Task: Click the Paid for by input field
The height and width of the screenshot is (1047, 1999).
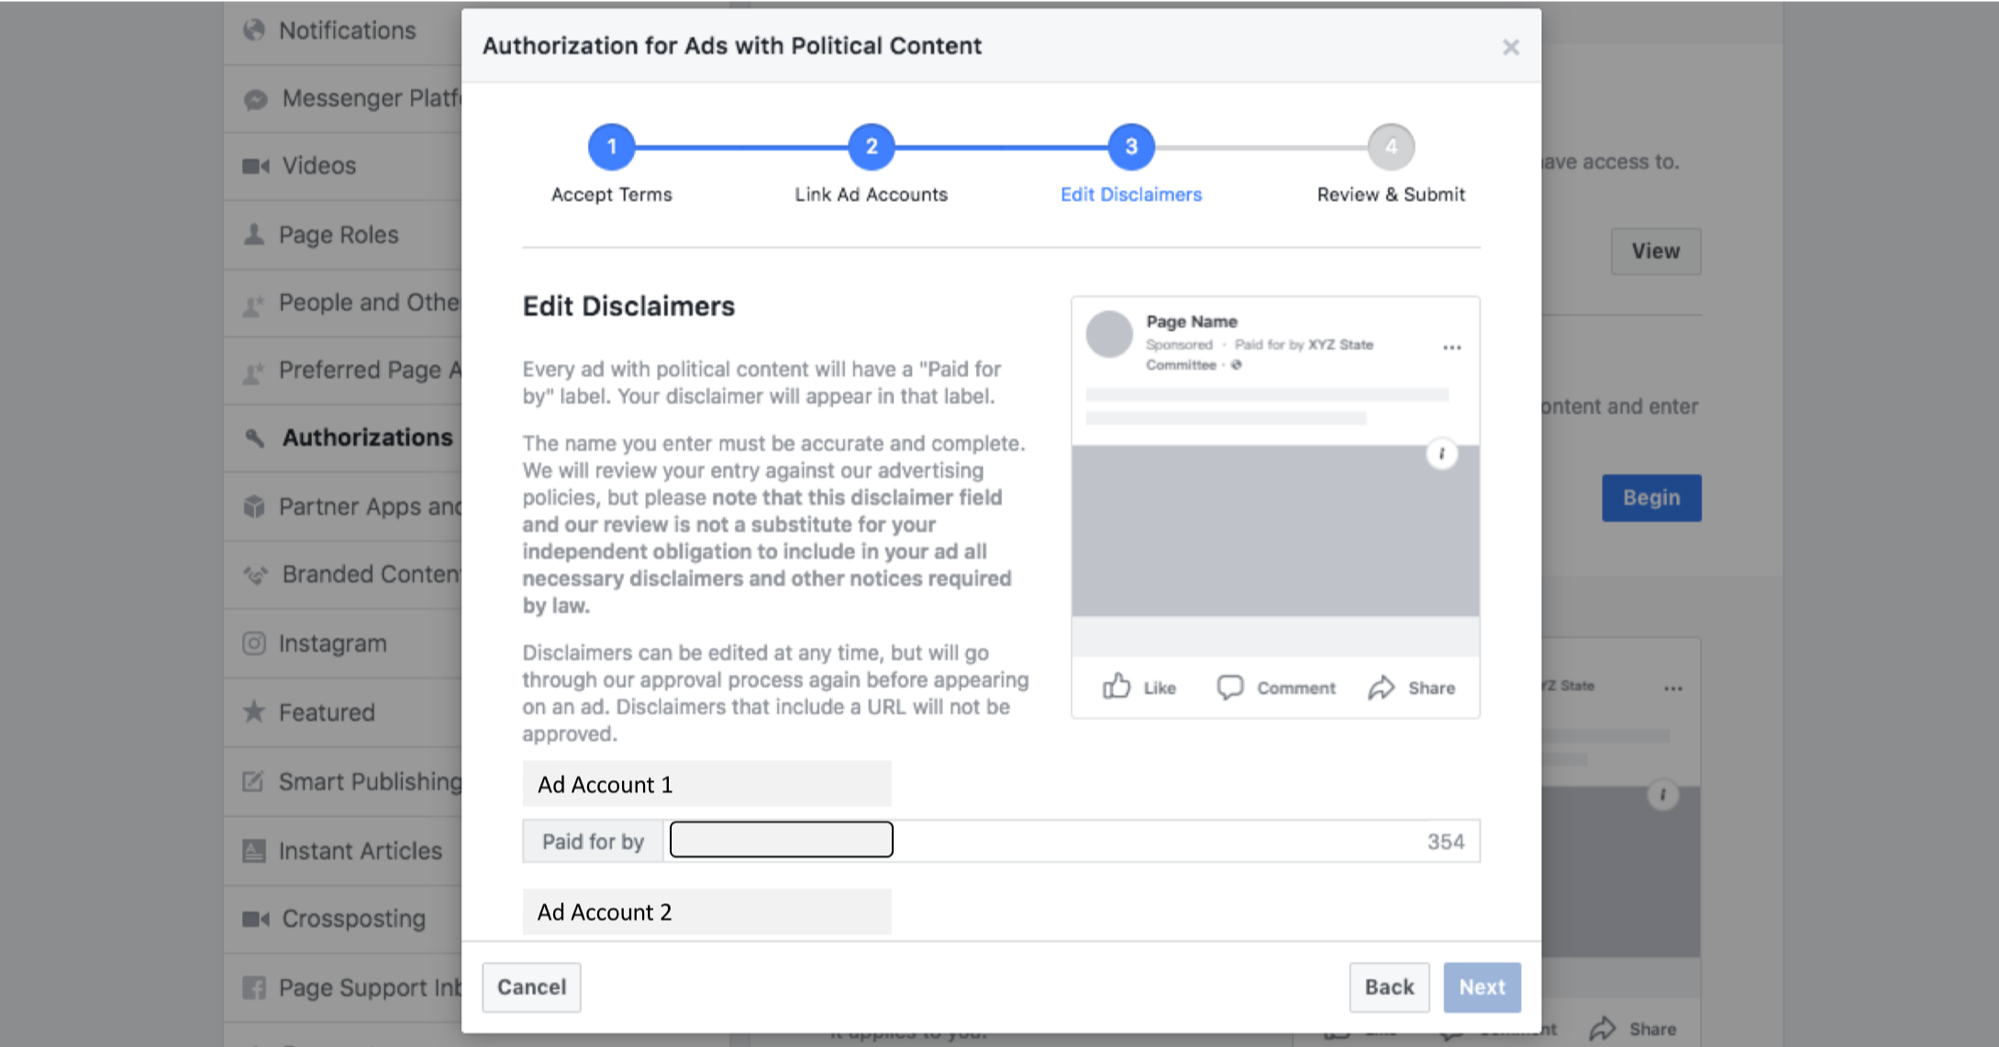Action: pos(781,839)
